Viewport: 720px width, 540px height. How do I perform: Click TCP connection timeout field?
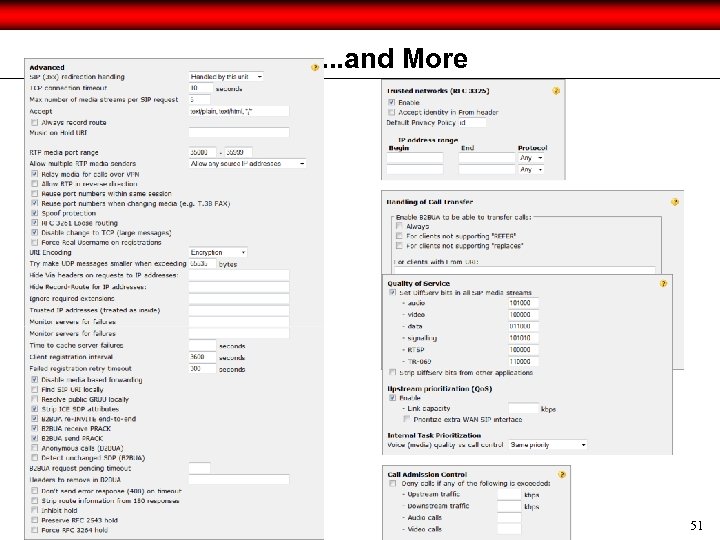201,88
